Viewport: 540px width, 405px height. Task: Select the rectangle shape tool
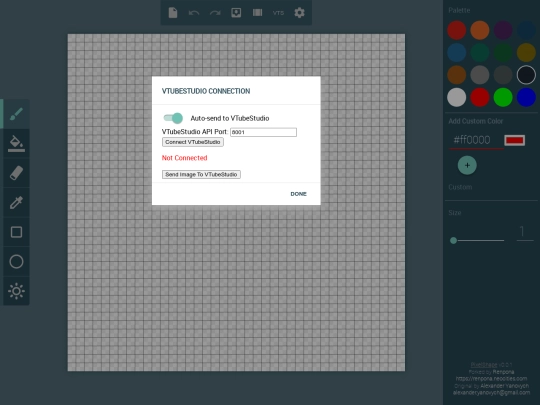[16, 232]
